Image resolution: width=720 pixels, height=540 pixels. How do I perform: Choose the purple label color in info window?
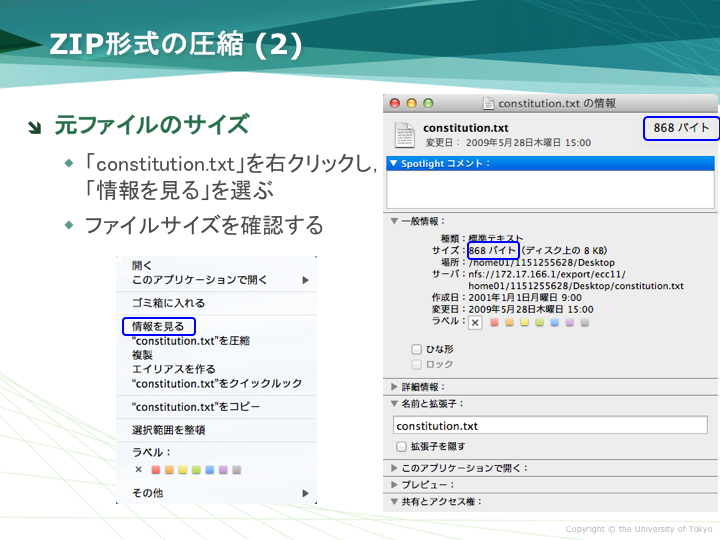(x=570, y=322)
